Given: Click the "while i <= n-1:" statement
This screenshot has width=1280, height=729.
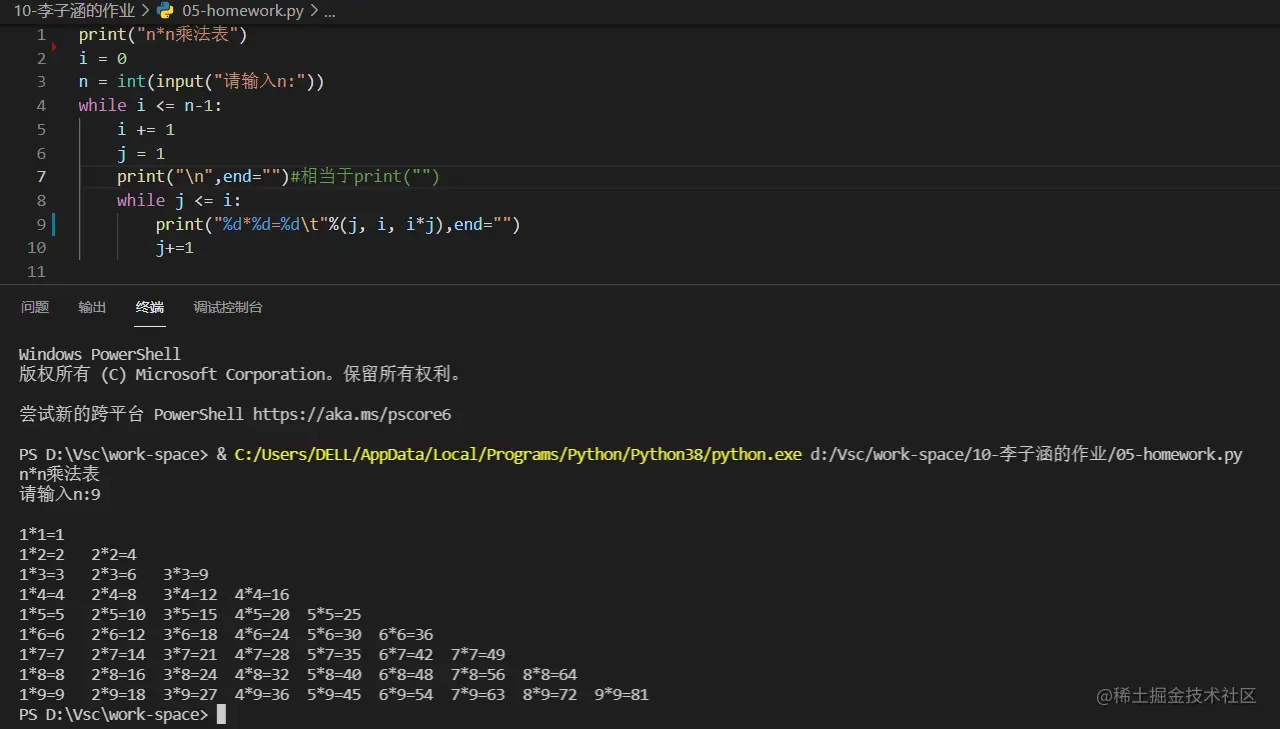Looking at the screenshot, I should 150,106.
